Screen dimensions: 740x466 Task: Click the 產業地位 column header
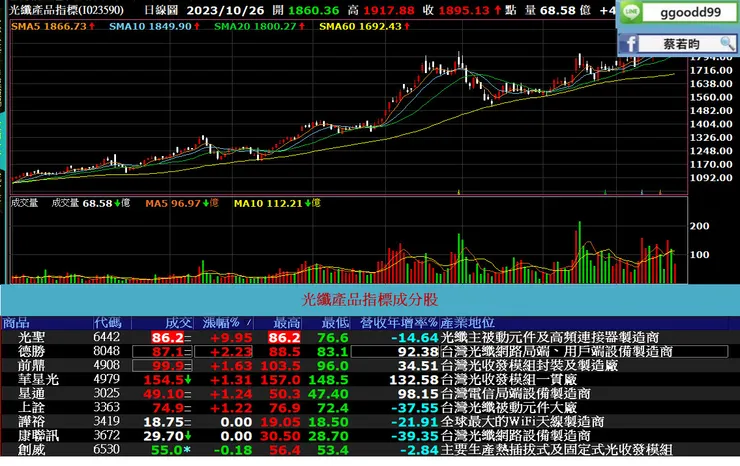coord(467,323)
